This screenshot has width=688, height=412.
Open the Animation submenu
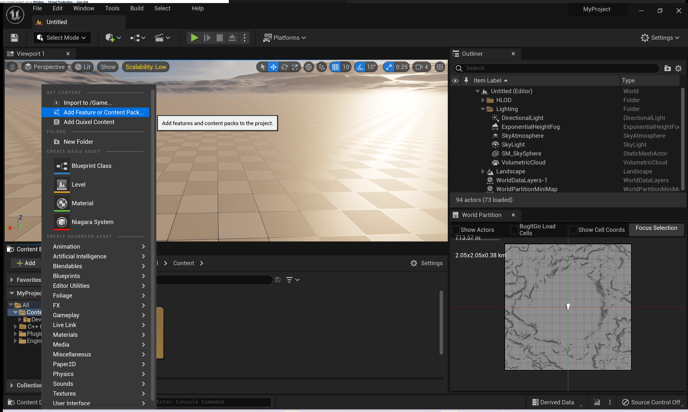point(99,247)
